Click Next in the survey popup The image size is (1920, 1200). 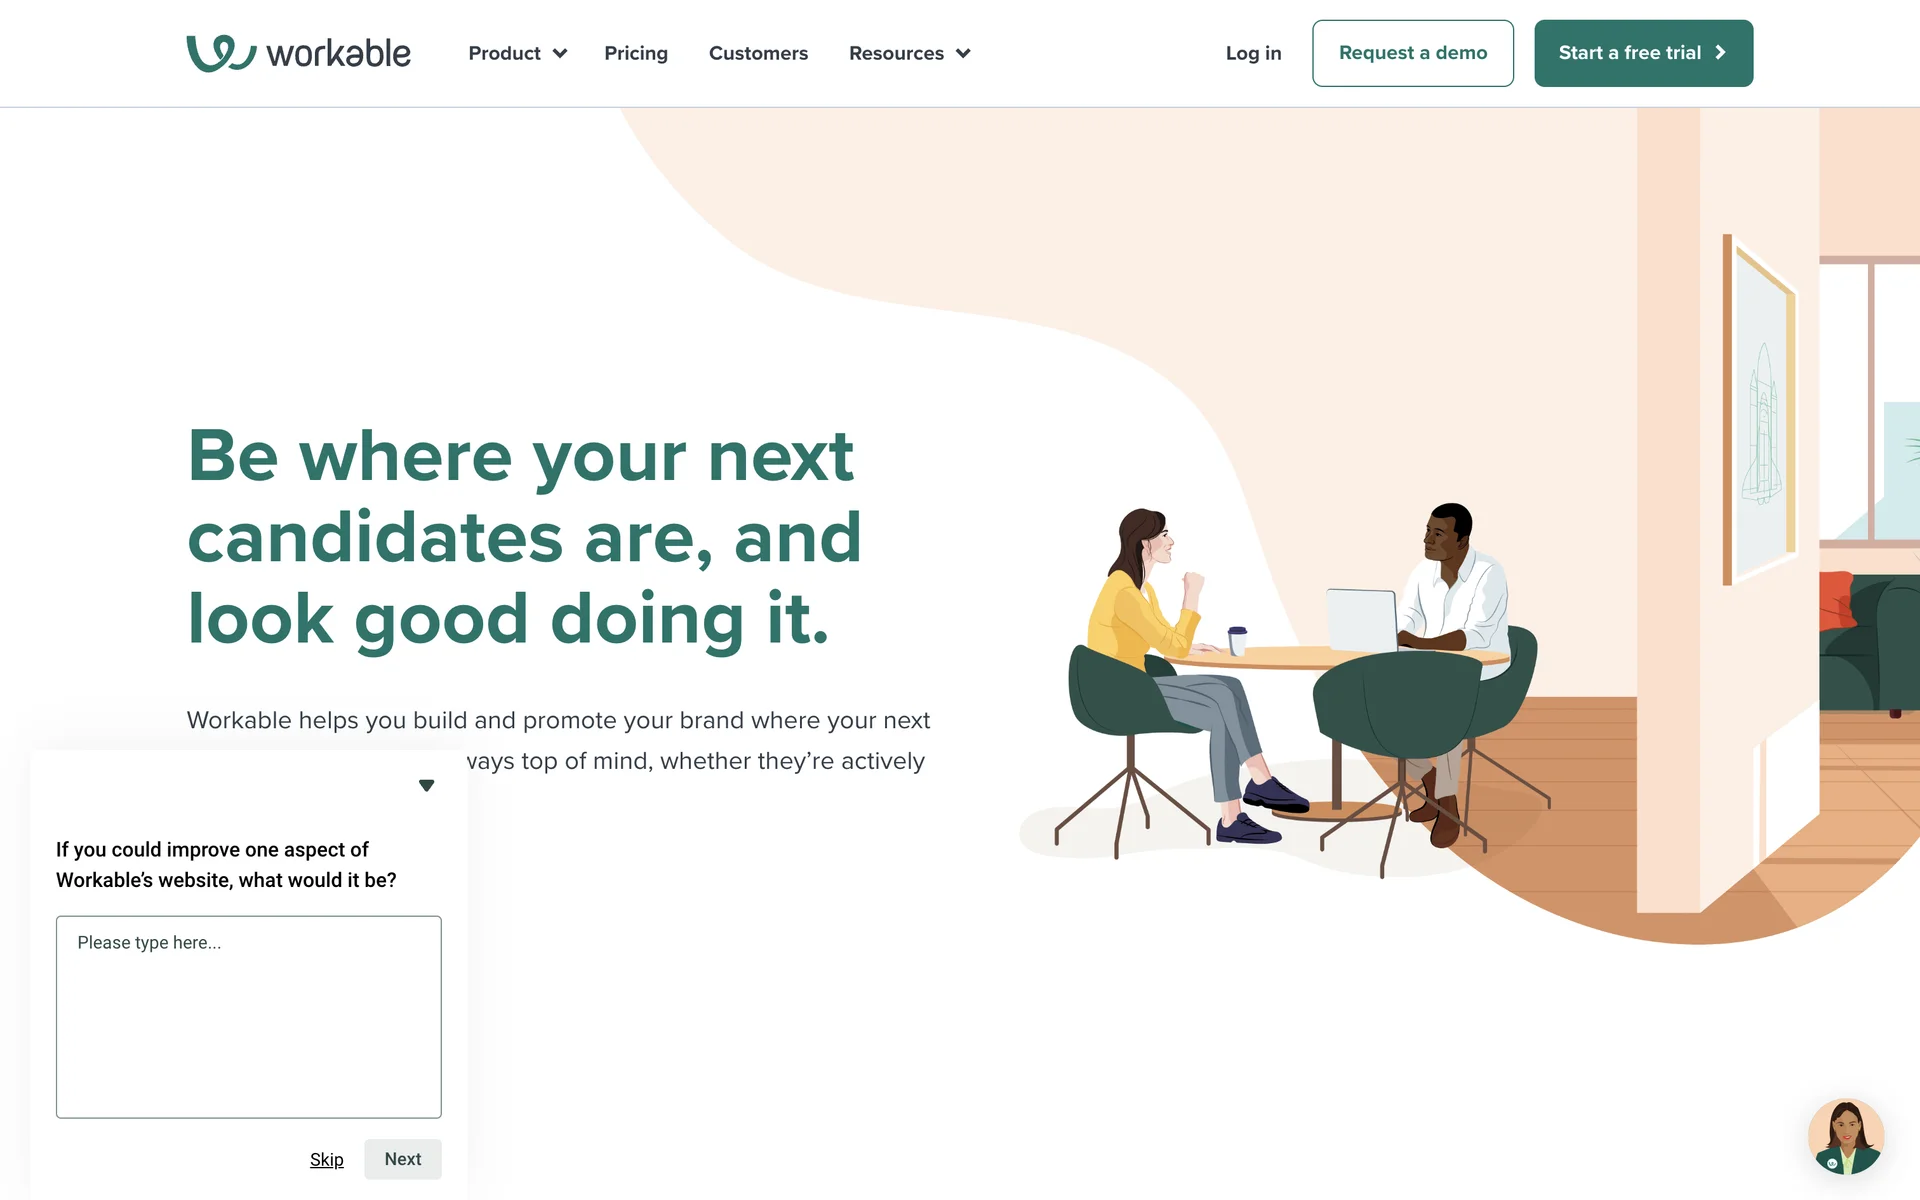coord(403,1159)
